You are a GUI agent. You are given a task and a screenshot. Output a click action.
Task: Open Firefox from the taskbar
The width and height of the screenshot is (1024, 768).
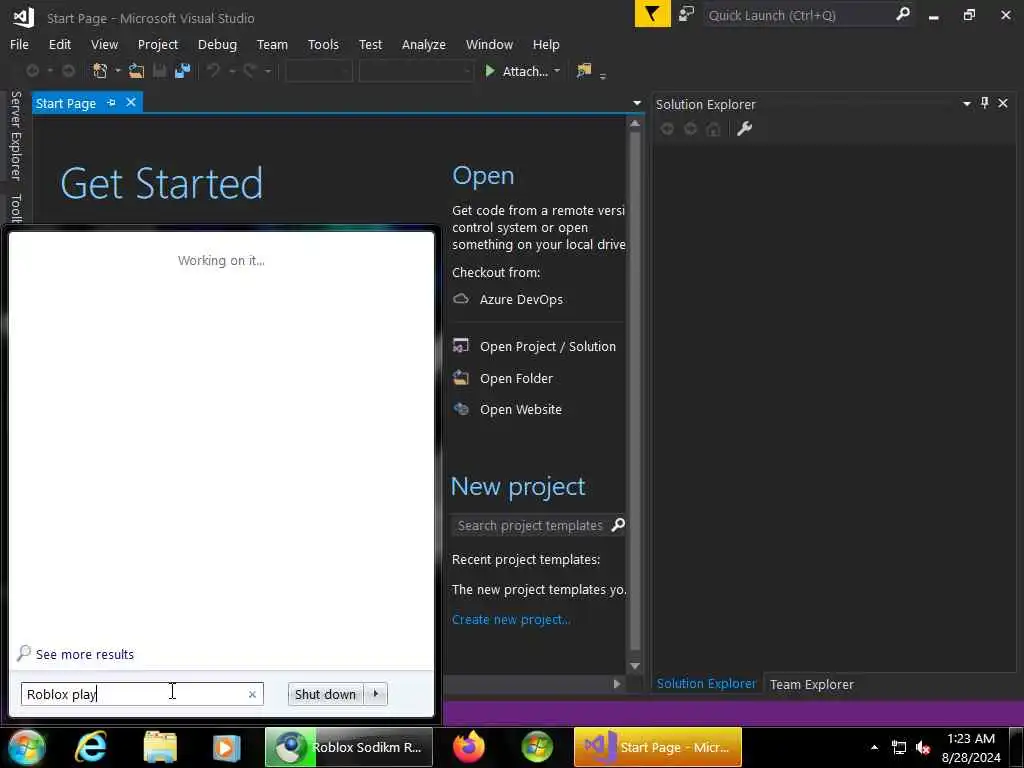(x=468, y=746)
